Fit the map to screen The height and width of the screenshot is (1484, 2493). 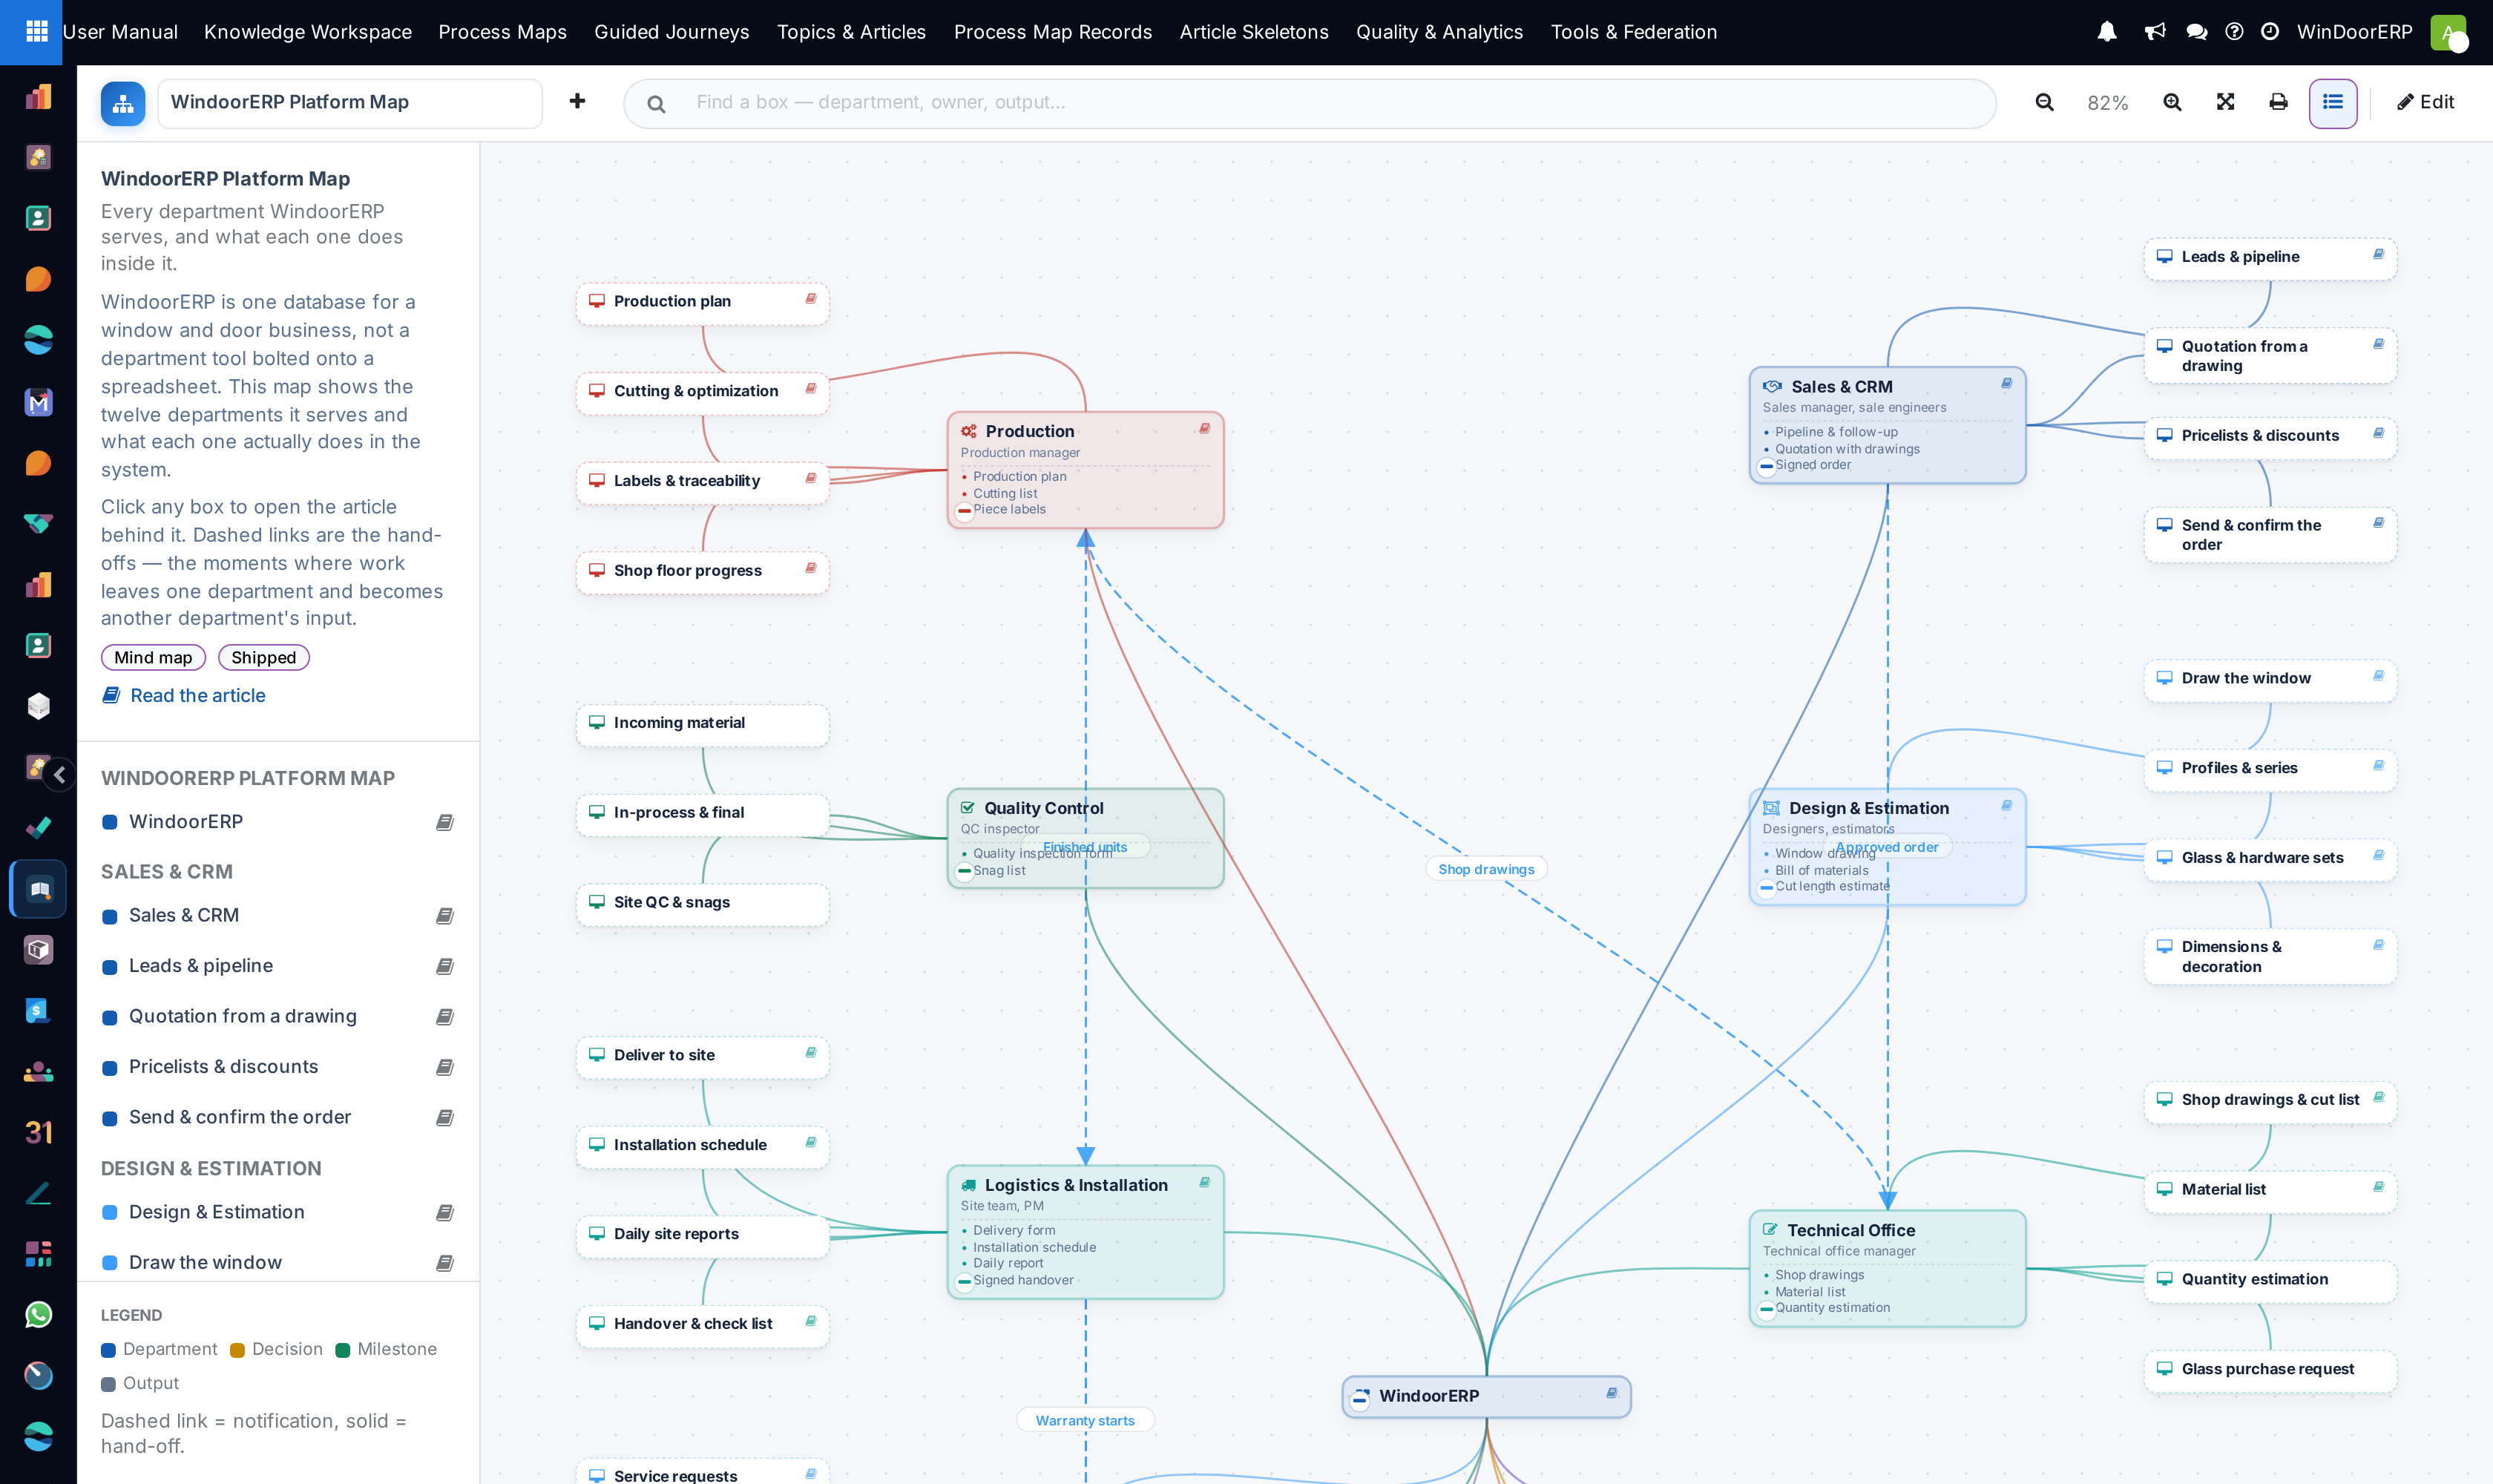(2225, 102)
